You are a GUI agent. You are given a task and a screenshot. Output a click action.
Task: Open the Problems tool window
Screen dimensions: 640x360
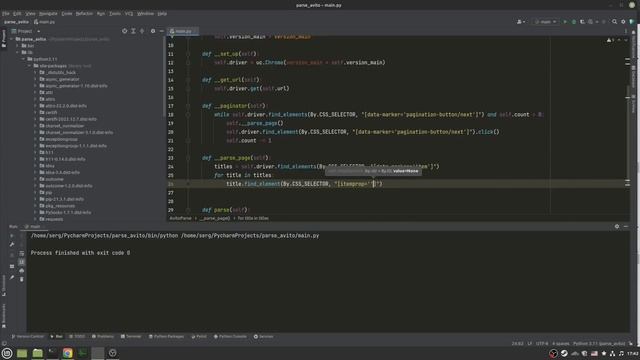click(103, 337)
